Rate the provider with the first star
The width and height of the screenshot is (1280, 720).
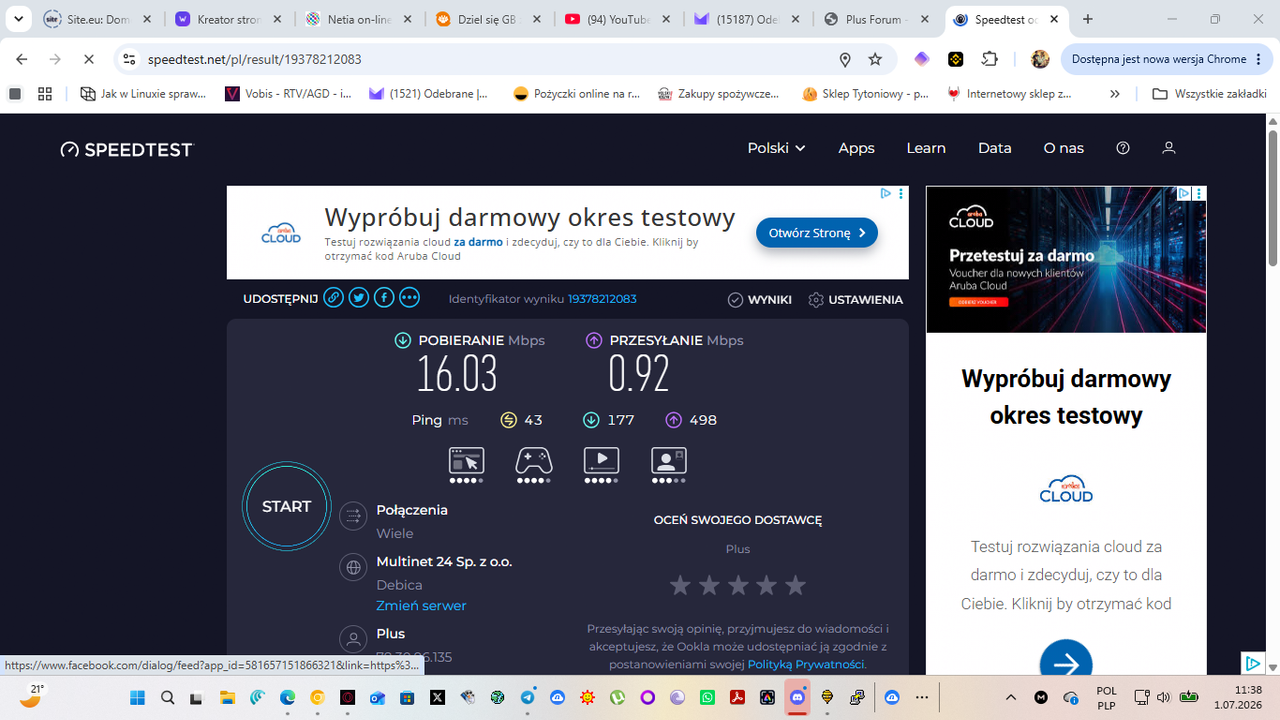click(680, 585)
